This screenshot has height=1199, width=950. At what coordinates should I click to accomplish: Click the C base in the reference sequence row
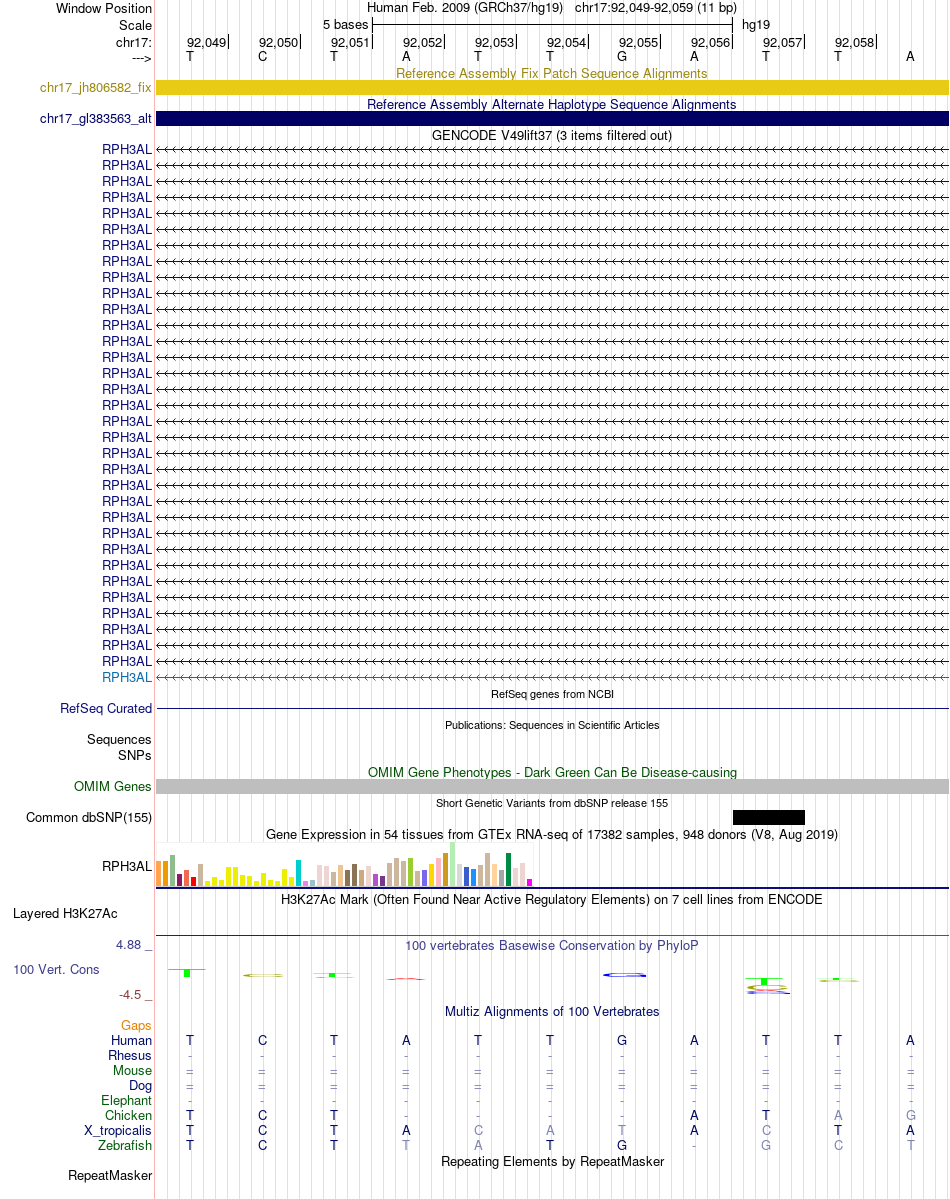pyautogui.click(x=262, y=57)
